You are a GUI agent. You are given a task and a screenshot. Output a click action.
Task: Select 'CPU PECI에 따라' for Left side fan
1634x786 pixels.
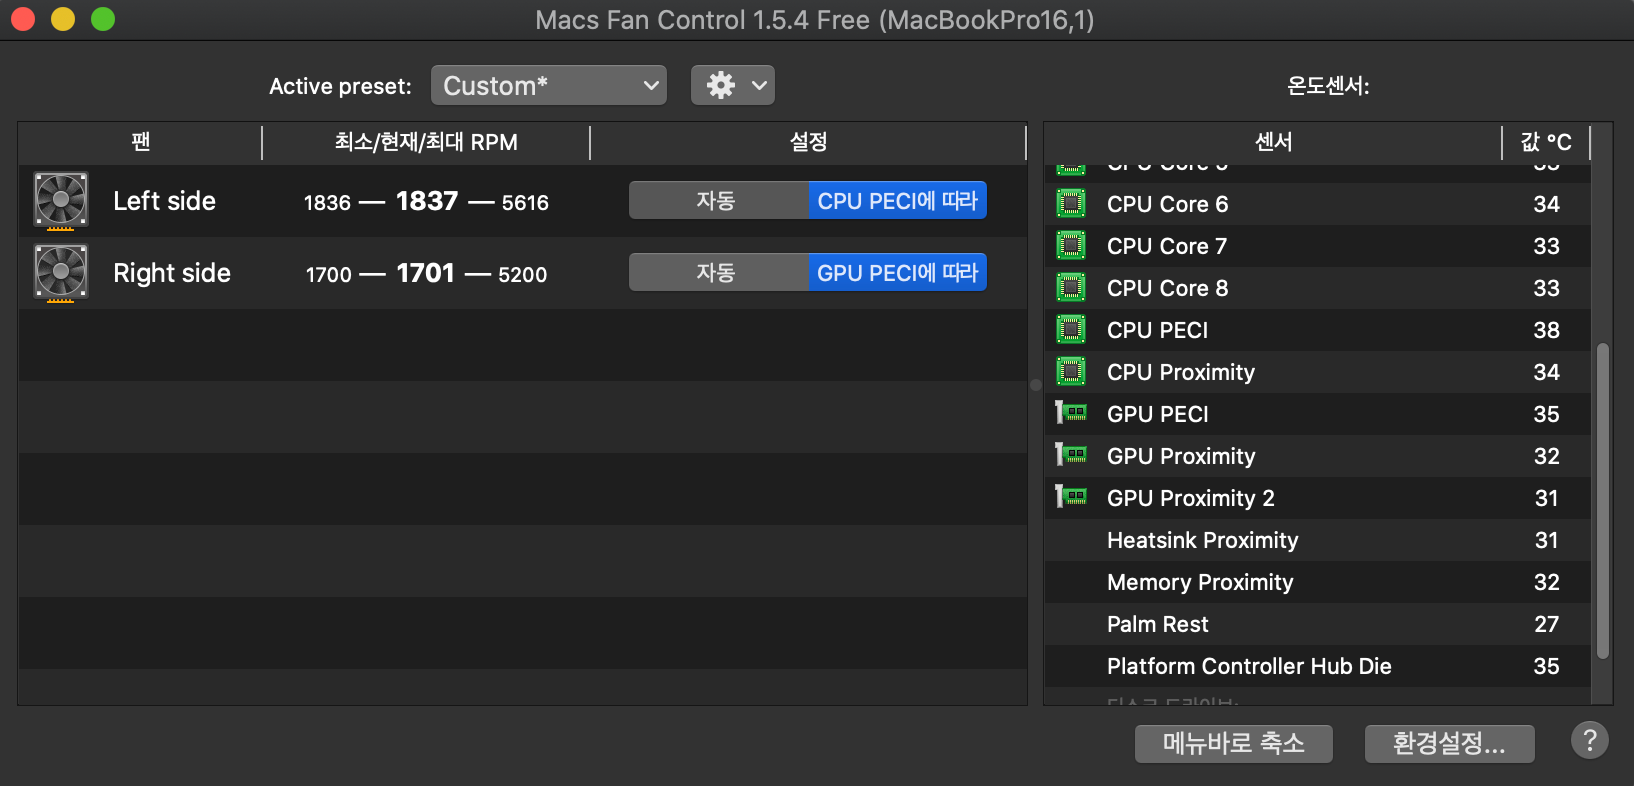pos(898,200)
